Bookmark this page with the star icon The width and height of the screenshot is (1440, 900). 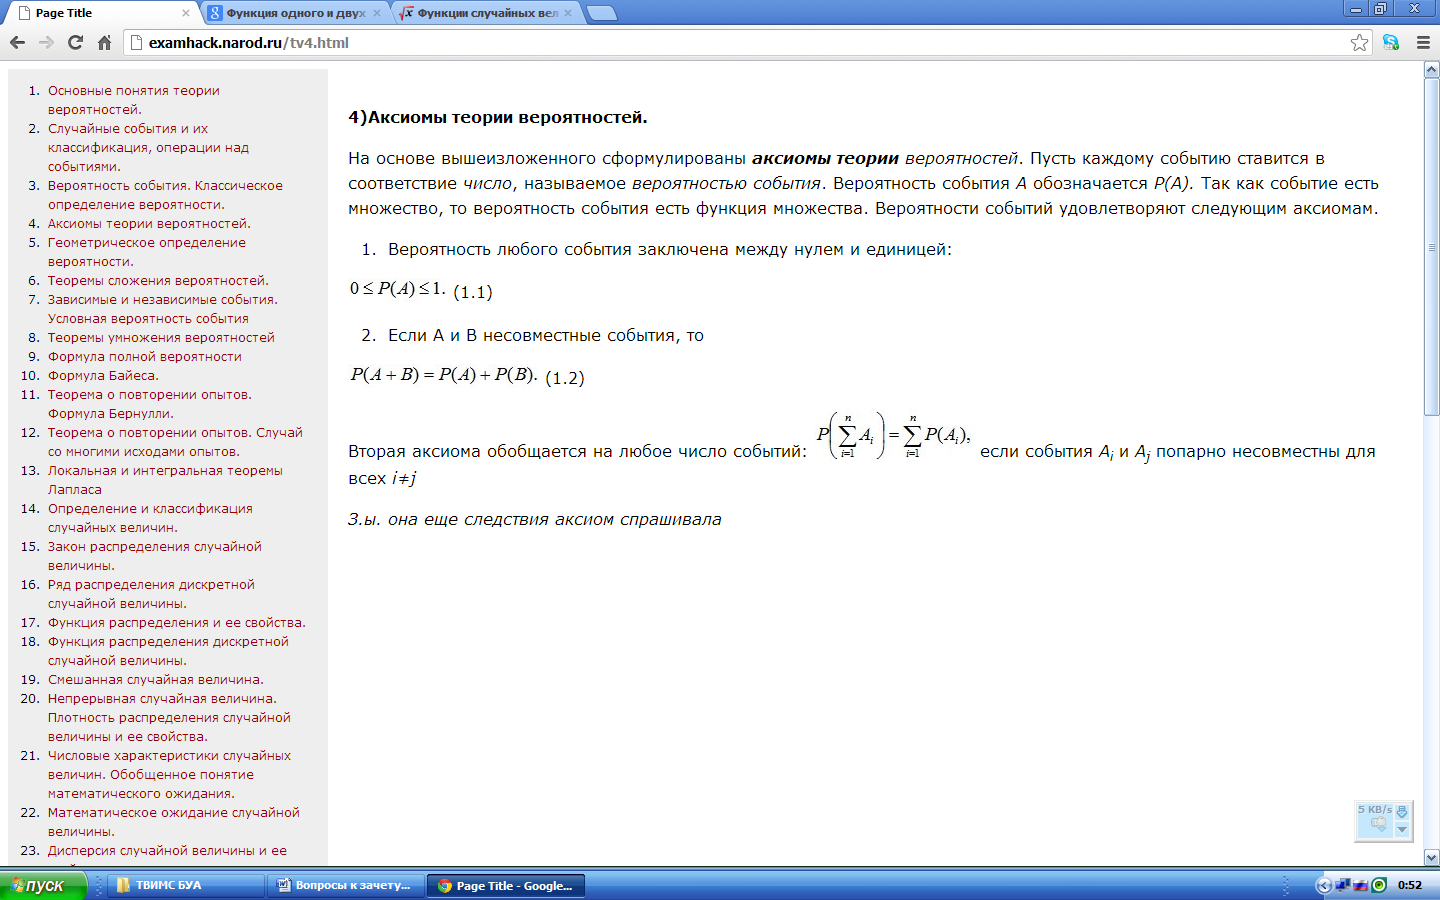click(1359, 42)
